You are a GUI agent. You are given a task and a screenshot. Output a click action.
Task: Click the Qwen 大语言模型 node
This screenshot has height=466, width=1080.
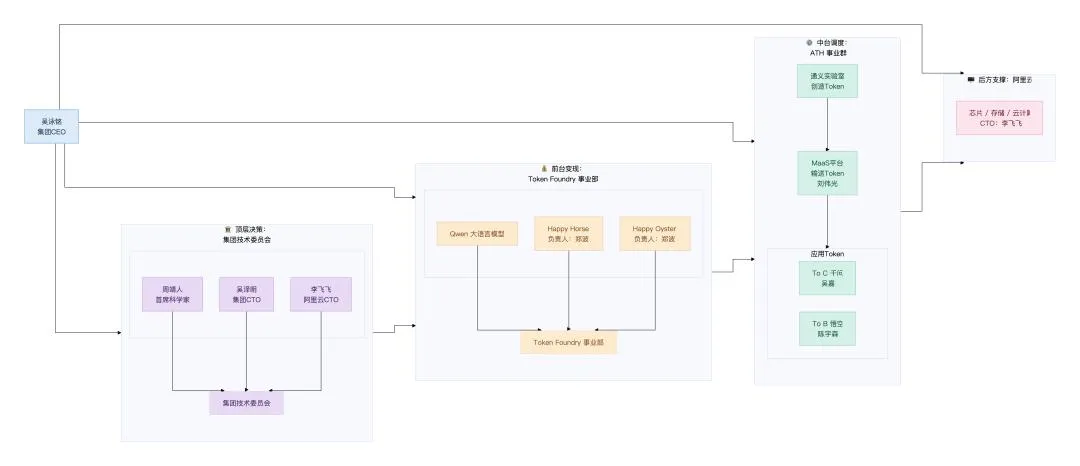click(x=477, y=233)
